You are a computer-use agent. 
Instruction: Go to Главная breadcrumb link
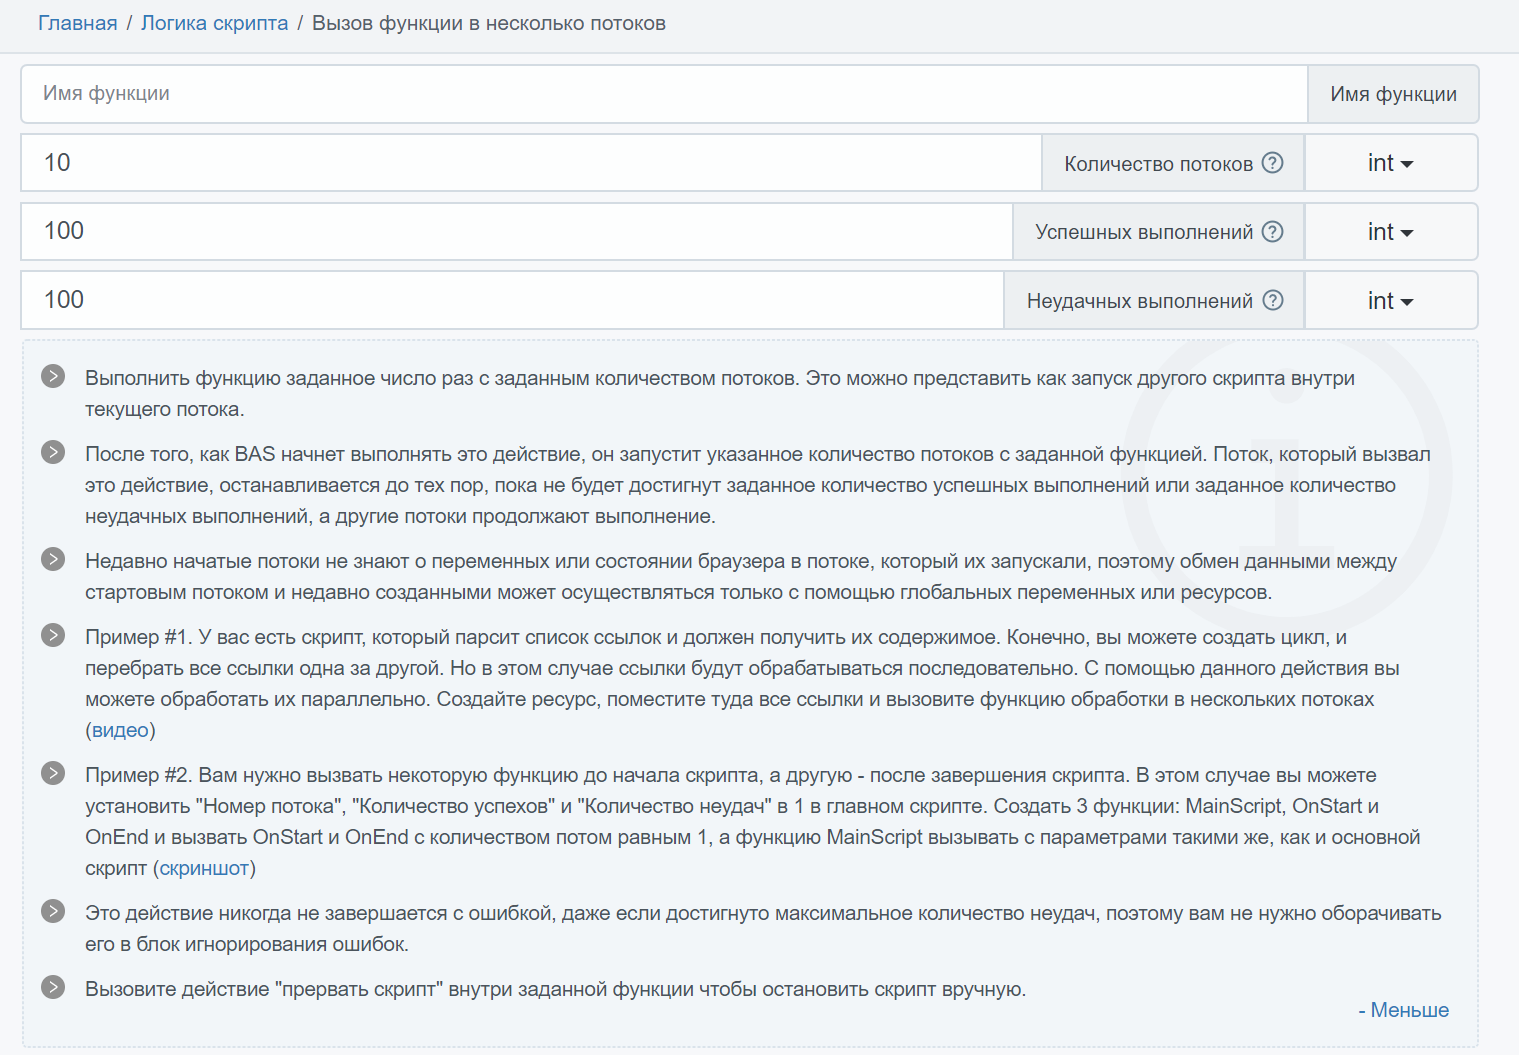78,23
